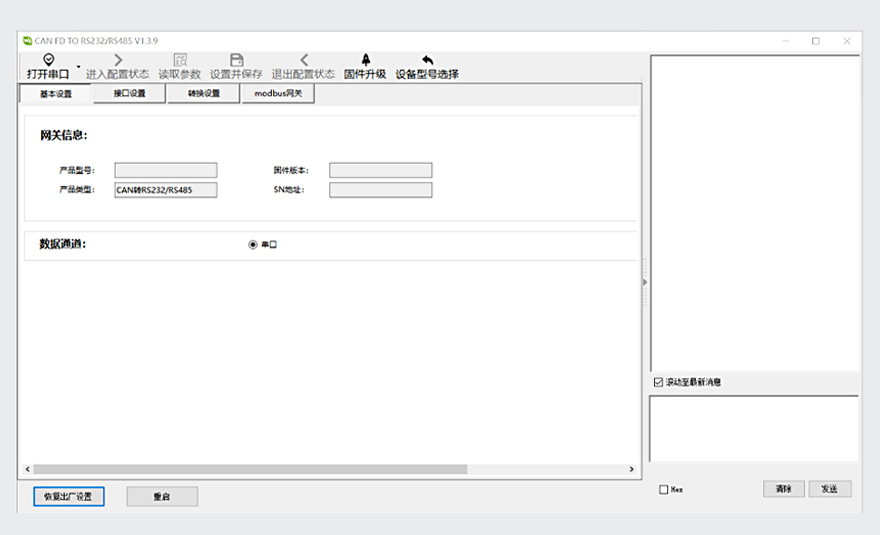Screen dimensions: 880x535
Task: Click the 发送 send button
Action: [829, 489]
